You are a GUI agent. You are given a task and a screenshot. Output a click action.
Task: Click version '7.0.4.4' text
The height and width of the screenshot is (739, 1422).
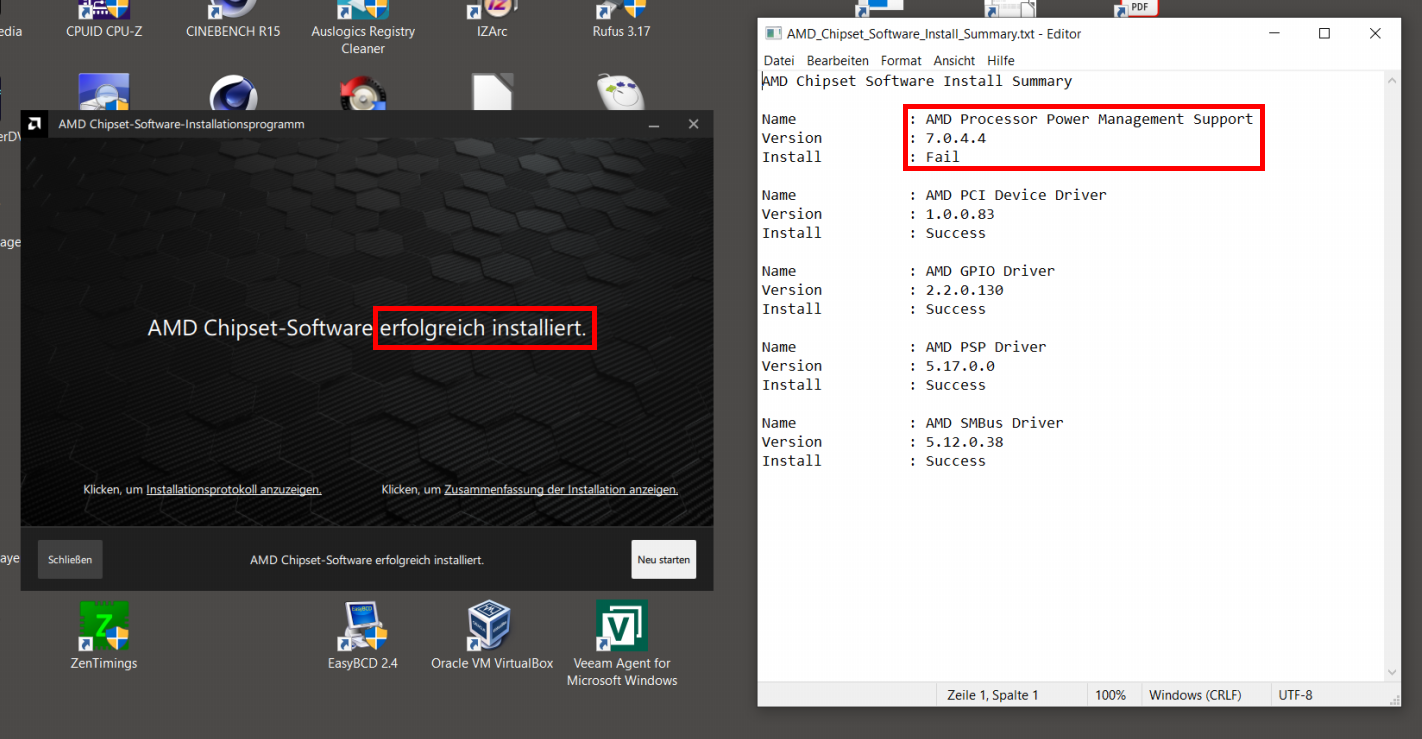point(955,138)
